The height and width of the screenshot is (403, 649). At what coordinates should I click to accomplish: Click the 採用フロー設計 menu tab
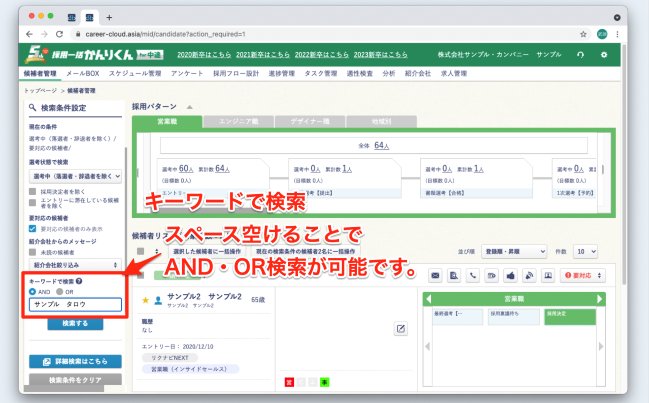(x=236, y=74)
